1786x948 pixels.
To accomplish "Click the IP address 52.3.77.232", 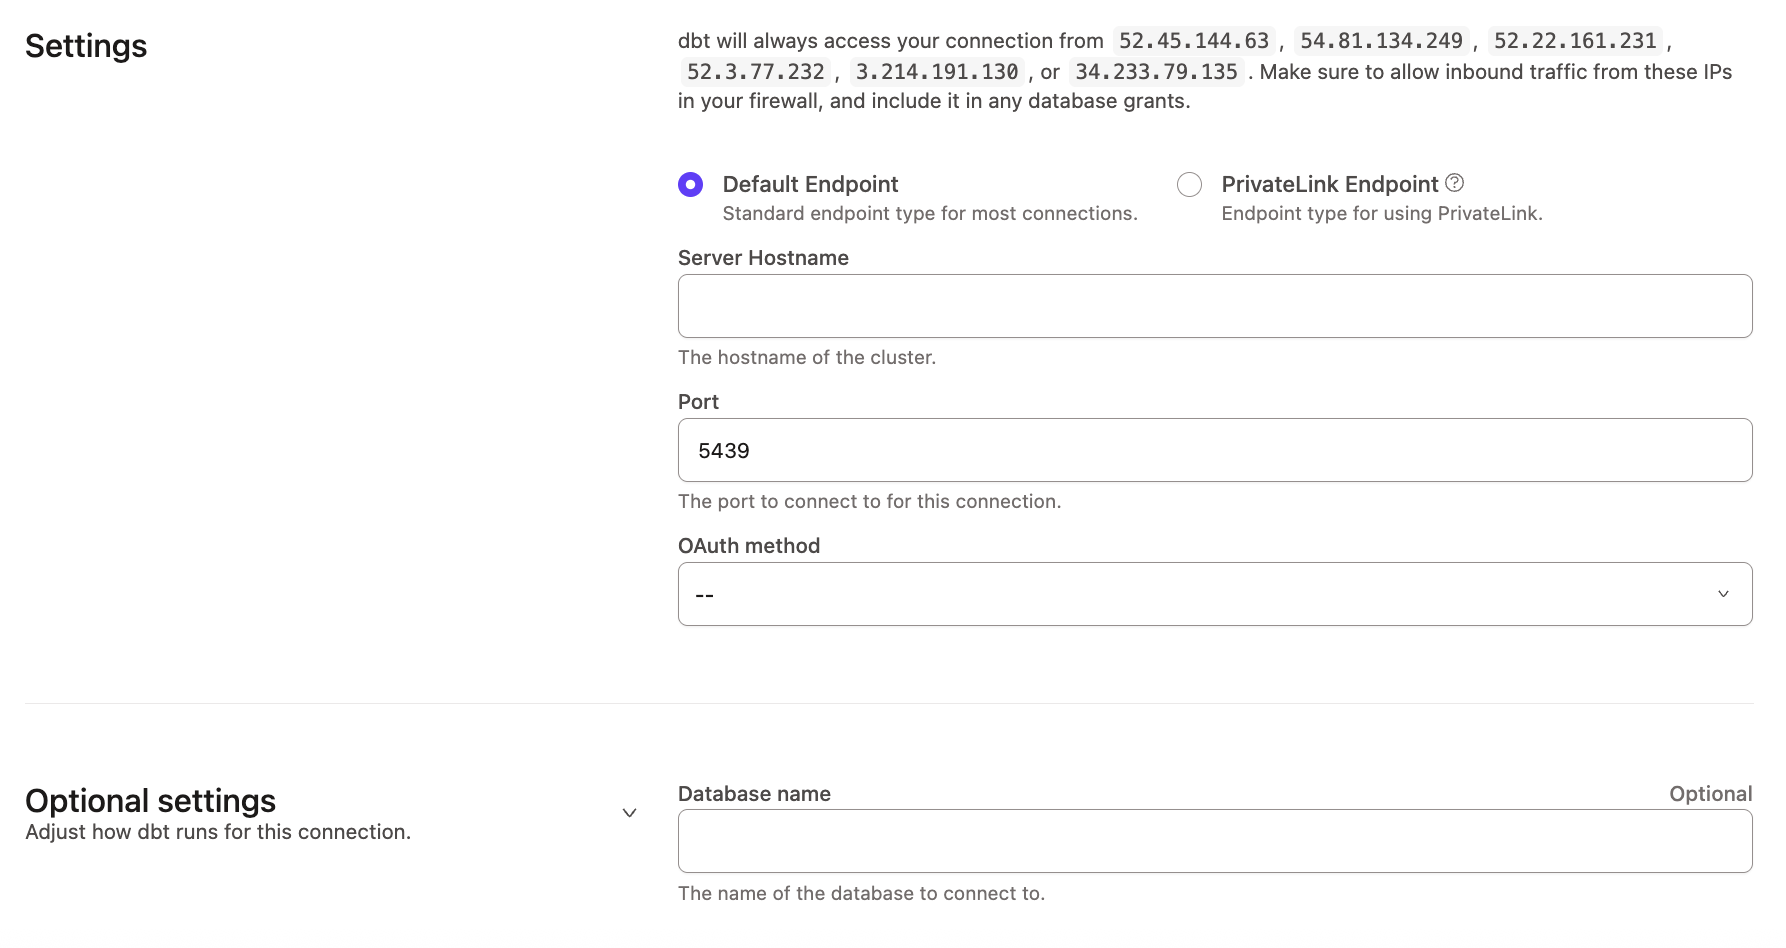I will 757,71.
